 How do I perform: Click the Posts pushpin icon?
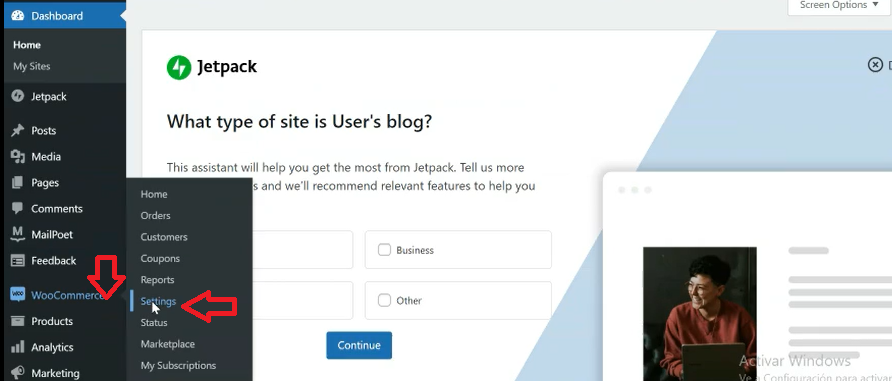18,130
